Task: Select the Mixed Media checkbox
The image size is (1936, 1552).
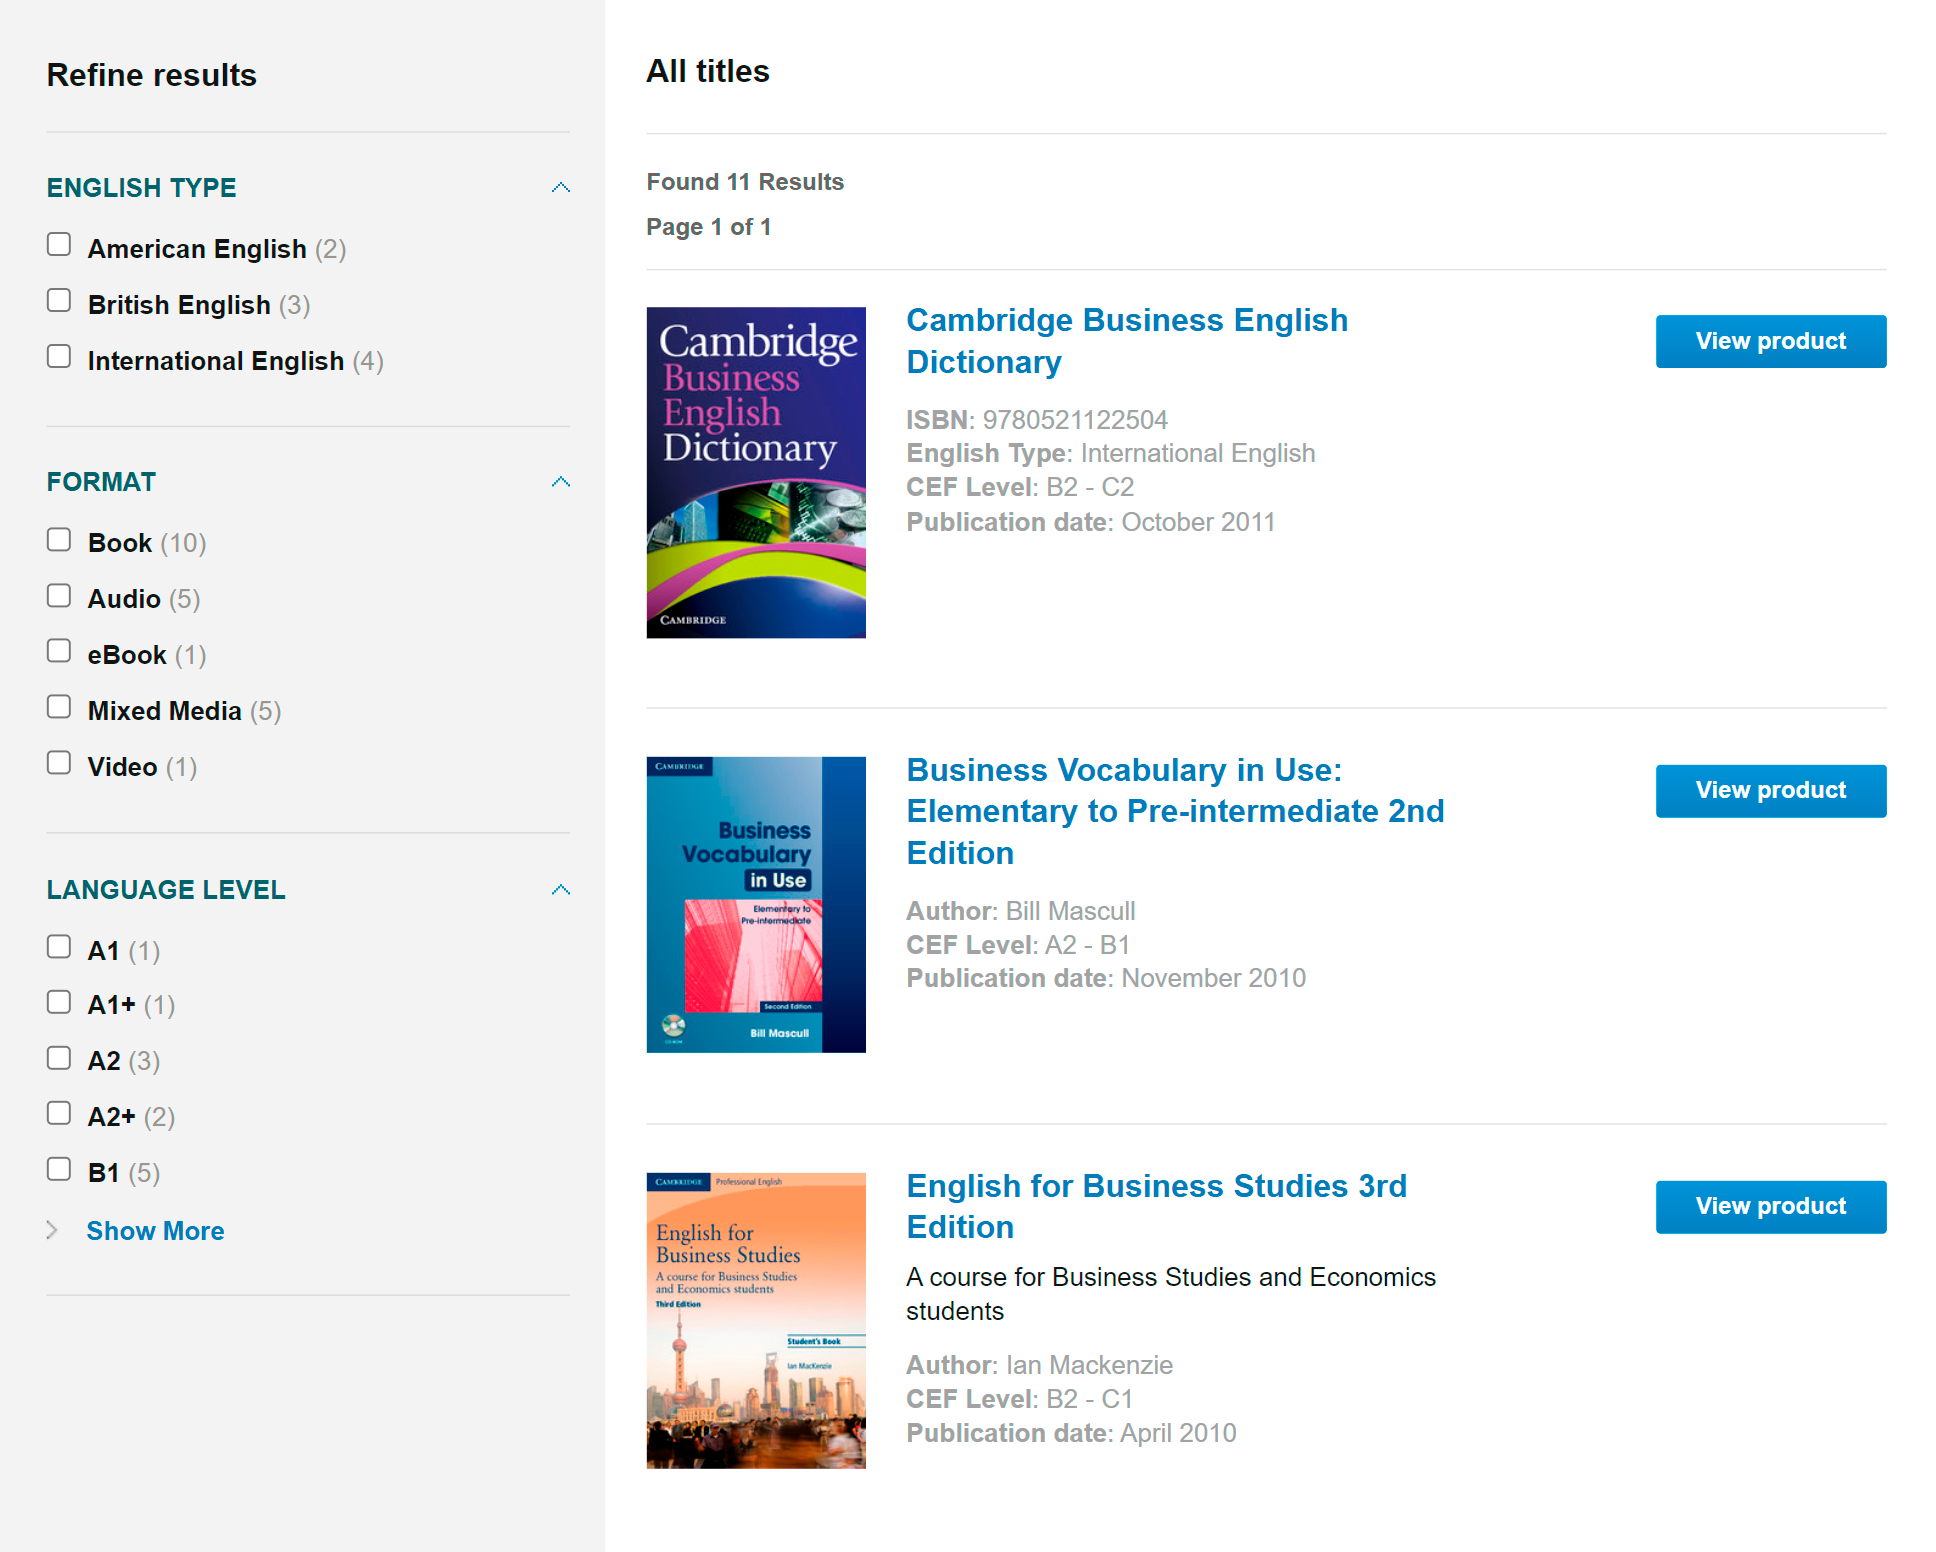Action: coord(59,707)
